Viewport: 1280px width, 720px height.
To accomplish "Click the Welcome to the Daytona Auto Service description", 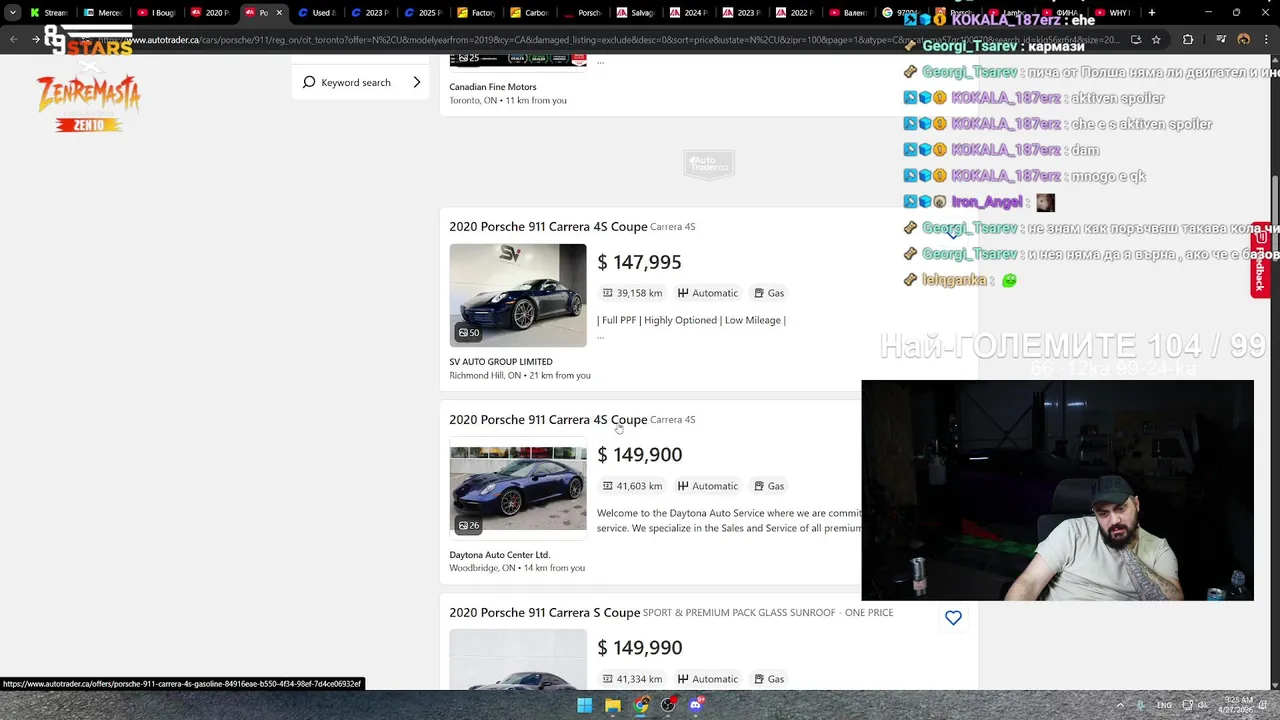I will pyautogui.click(x=729, y=520).
